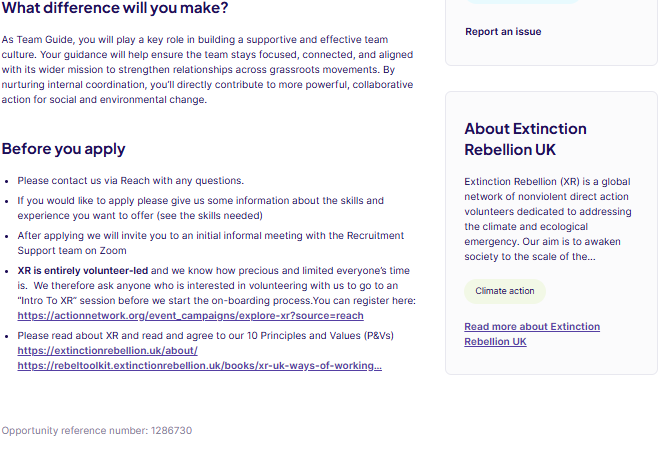Open the rebeltoolkit ways-of-working link
665x451 pixels.
pos(199,365)
